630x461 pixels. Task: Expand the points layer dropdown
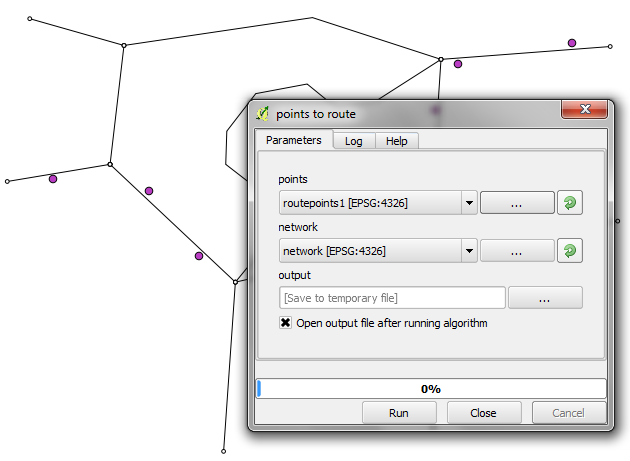pos(468,203)
